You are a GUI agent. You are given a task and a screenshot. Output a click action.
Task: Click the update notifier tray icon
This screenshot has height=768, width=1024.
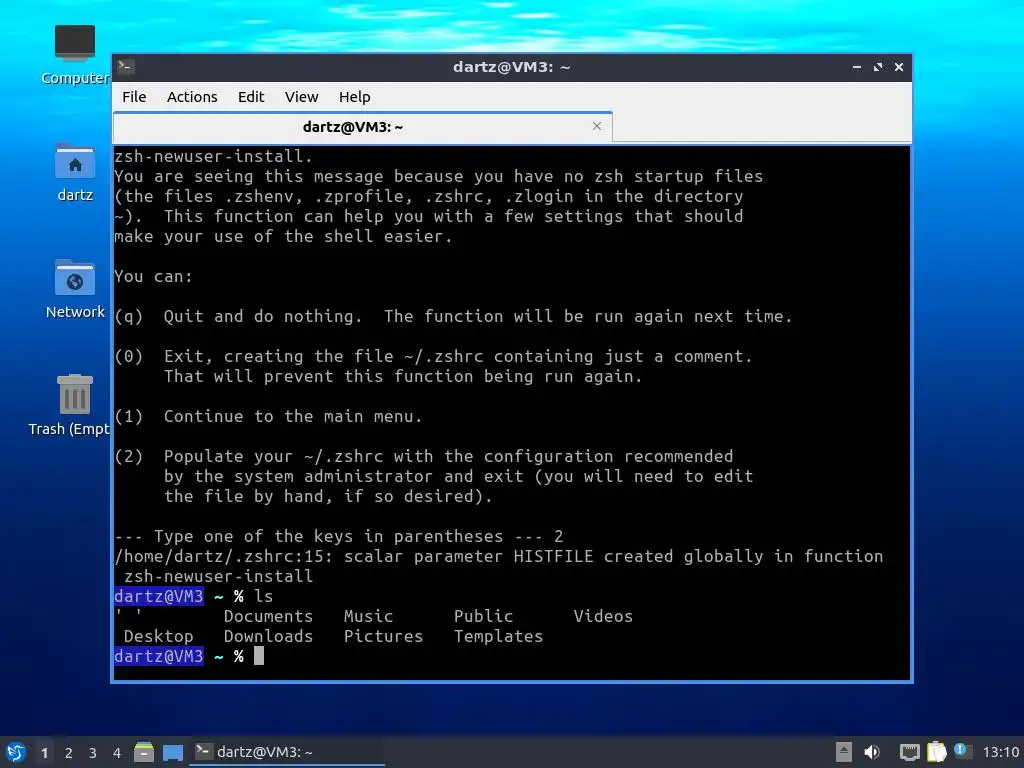(x=962, y=751)
